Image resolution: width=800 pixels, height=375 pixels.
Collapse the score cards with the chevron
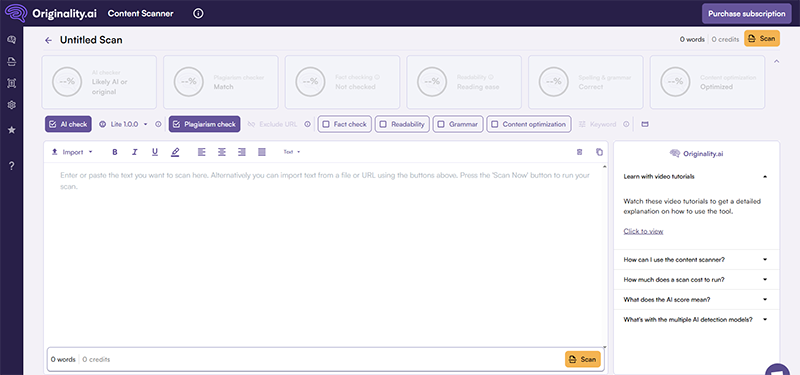(x=777, y=62)
